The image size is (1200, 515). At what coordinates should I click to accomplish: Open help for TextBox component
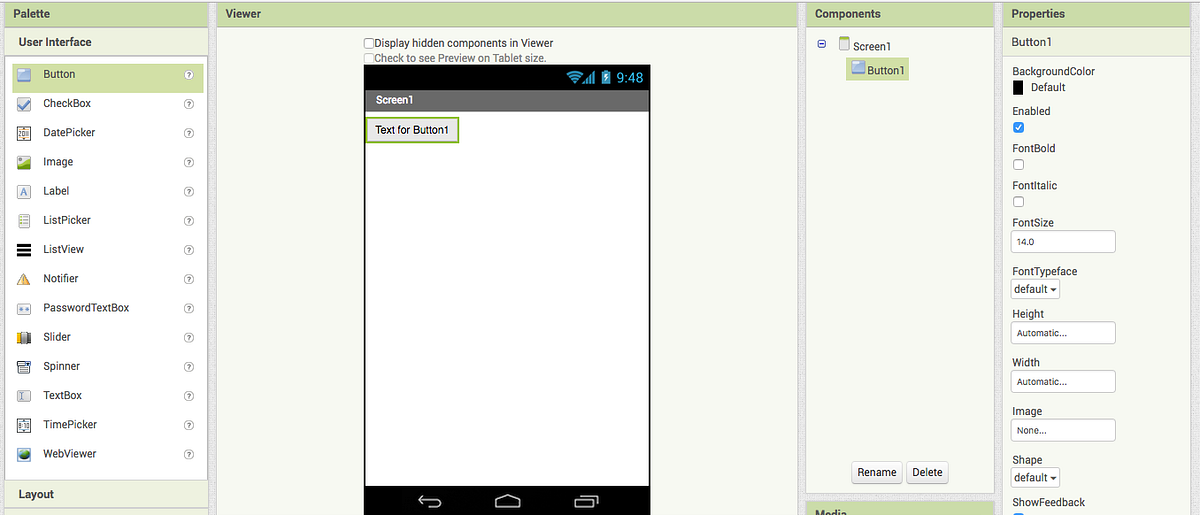click(189, 396)
